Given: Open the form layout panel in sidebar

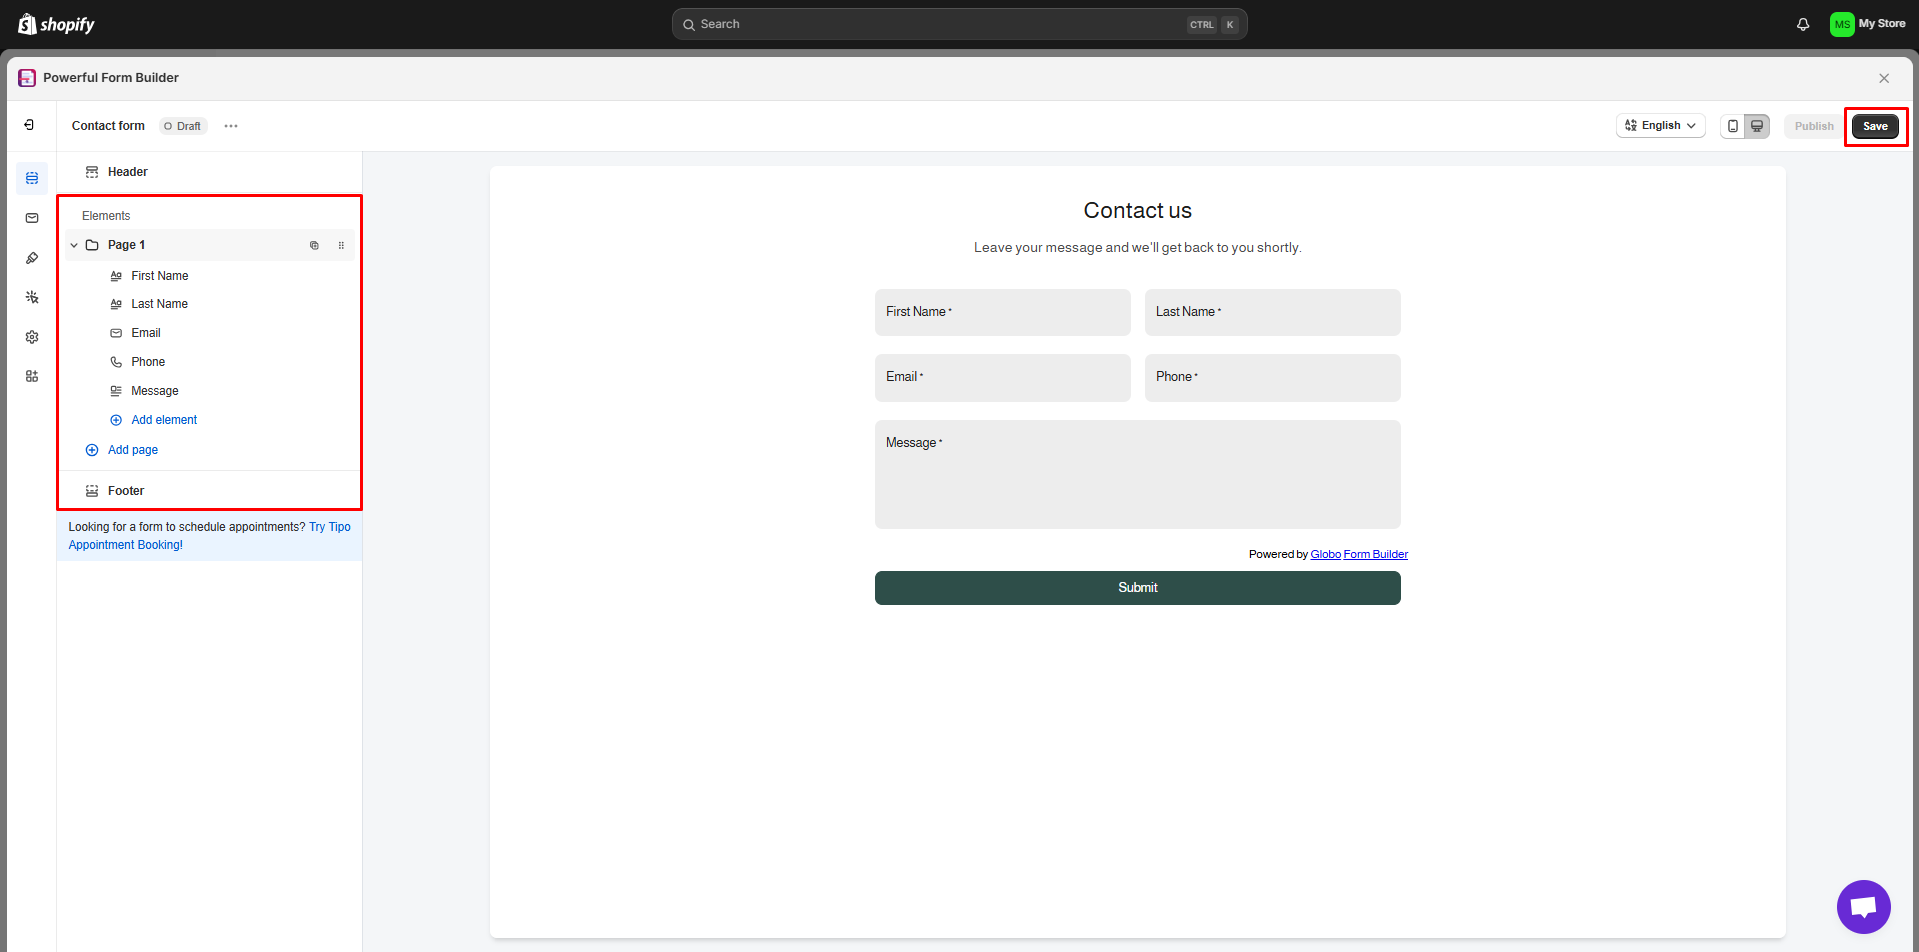Looking at the screenshot, I should (31, 178).
